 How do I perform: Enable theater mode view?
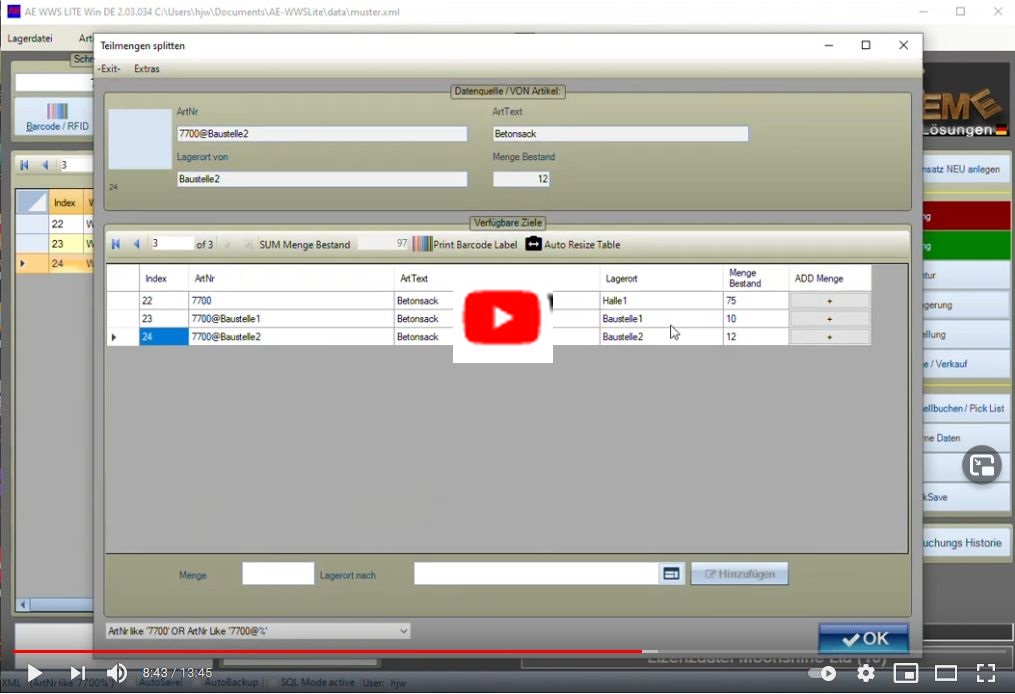(946, 673)
